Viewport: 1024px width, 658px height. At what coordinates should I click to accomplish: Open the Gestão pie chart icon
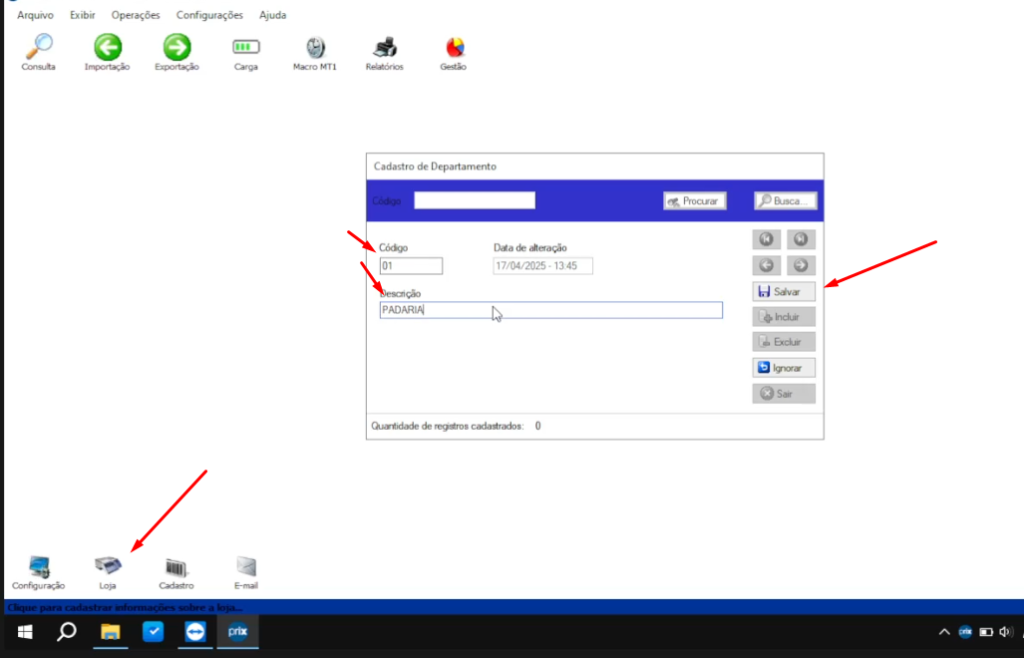(453, 47)
